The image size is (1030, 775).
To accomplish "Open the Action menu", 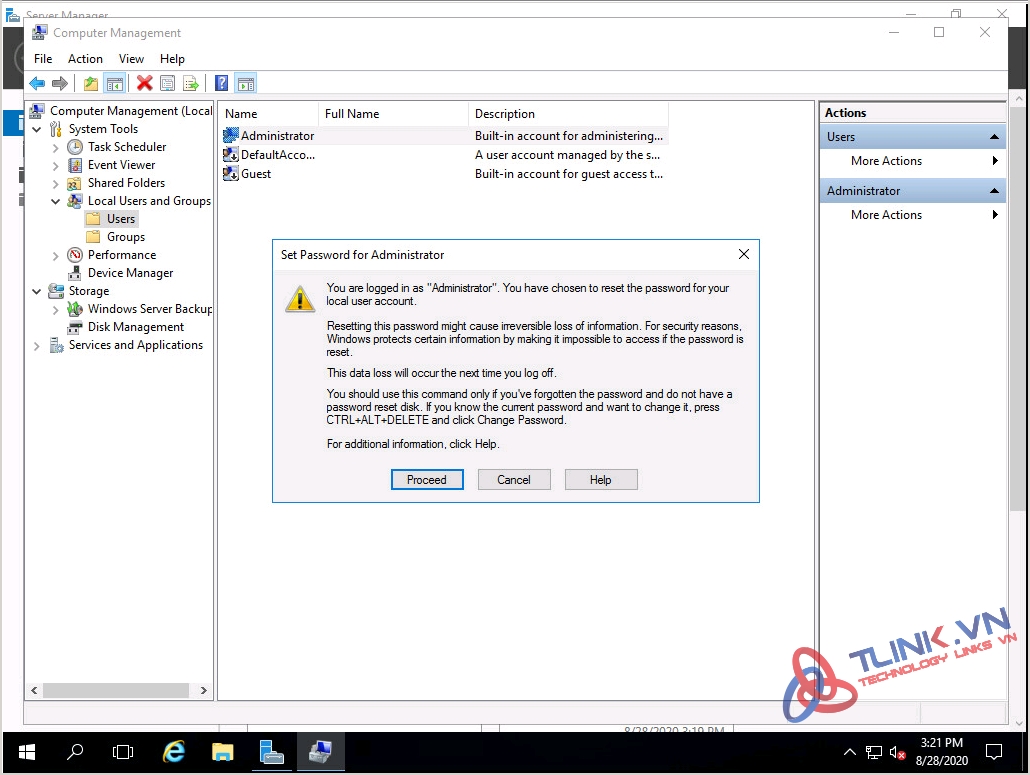I will pyautogui.click(x=85, y=59).
